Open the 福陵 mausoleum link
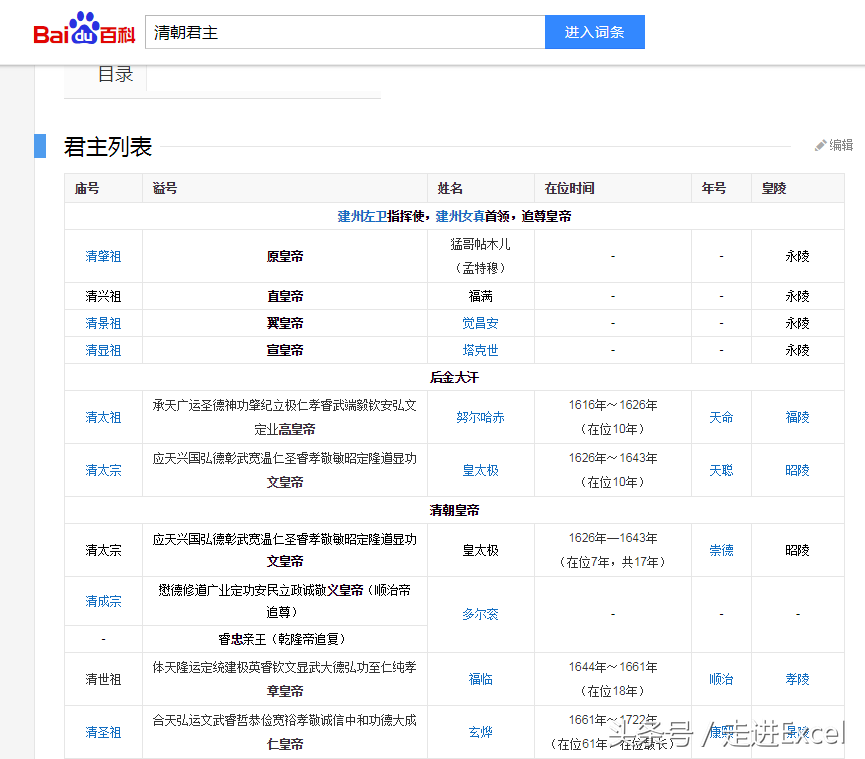 pos(797,418)
